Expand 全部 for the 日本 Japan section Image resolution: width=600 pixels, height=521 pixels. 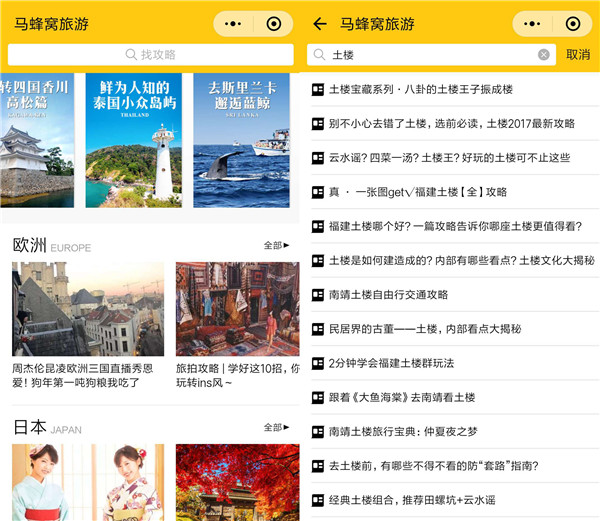(x=276, y=427)
